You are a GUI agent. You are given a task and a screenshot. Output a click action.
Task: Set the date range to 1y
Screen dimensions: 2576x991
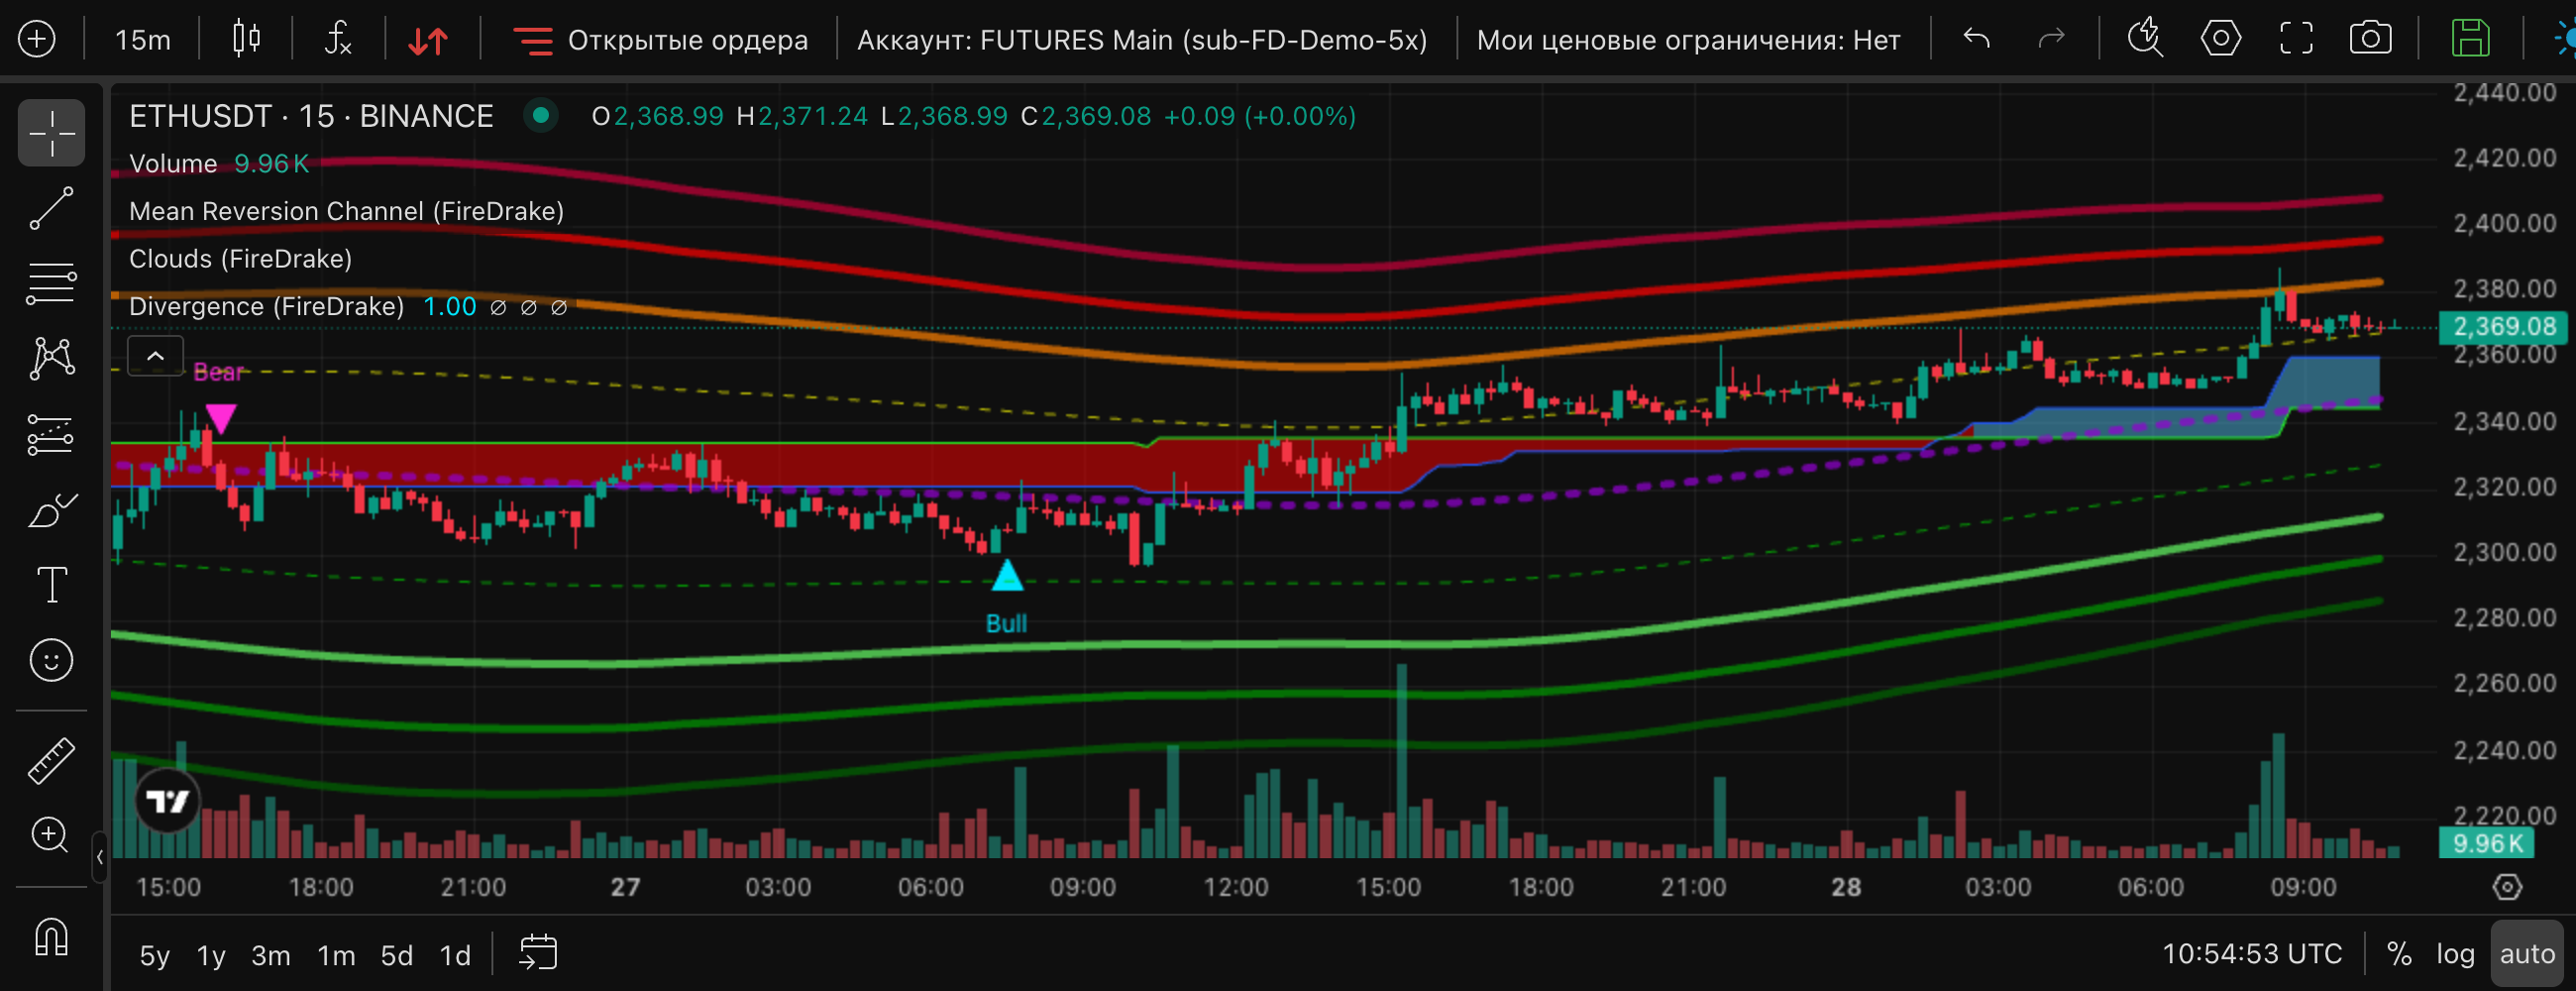211,956
